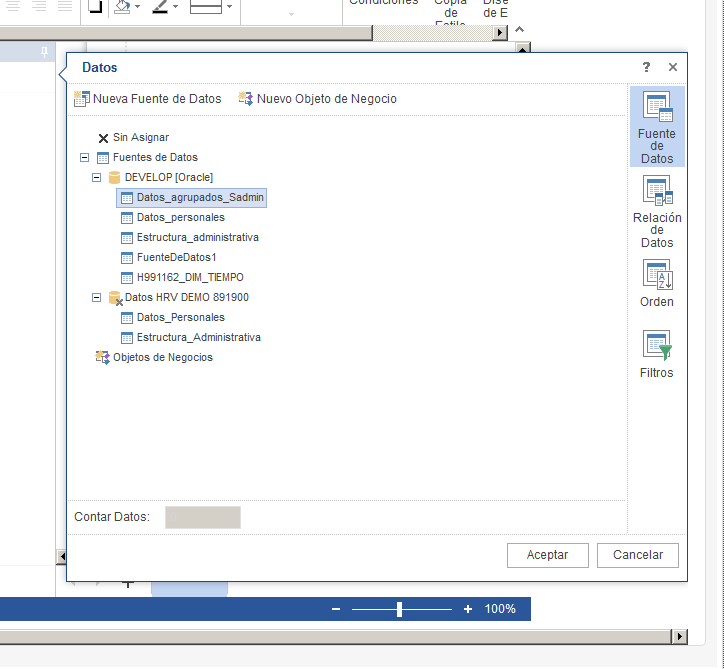Click the zoom in plus button
The image size is (724, 669).
[x=468, y=609]
